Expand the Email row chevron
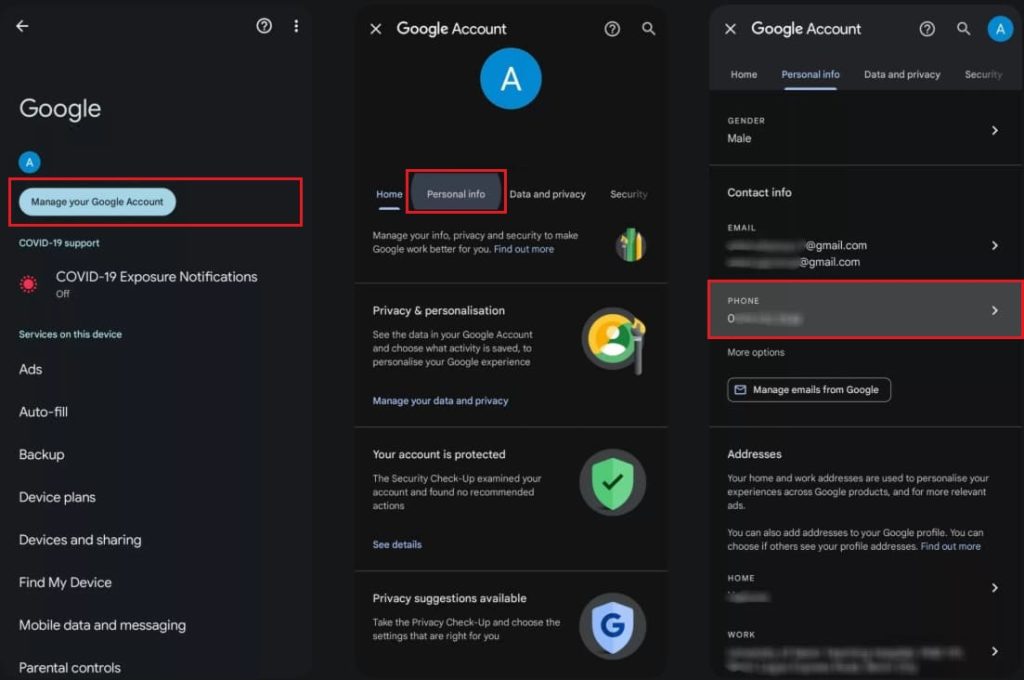The height and width of the screenshot is (680, 1024). coord(995,246)
